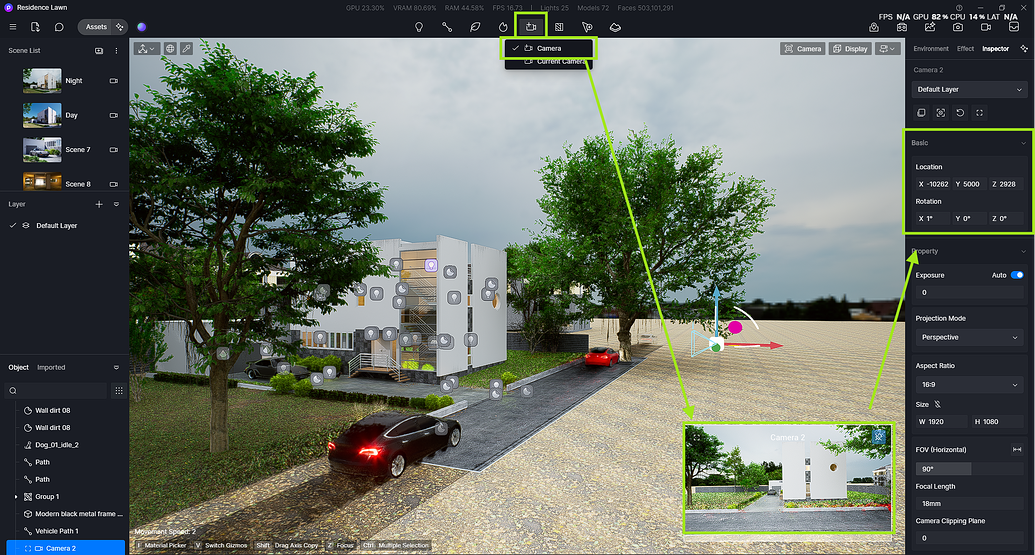This screenshot has width=1035, height=555.
Task: Click the geo location icon in top right
Action: [874, 27]
